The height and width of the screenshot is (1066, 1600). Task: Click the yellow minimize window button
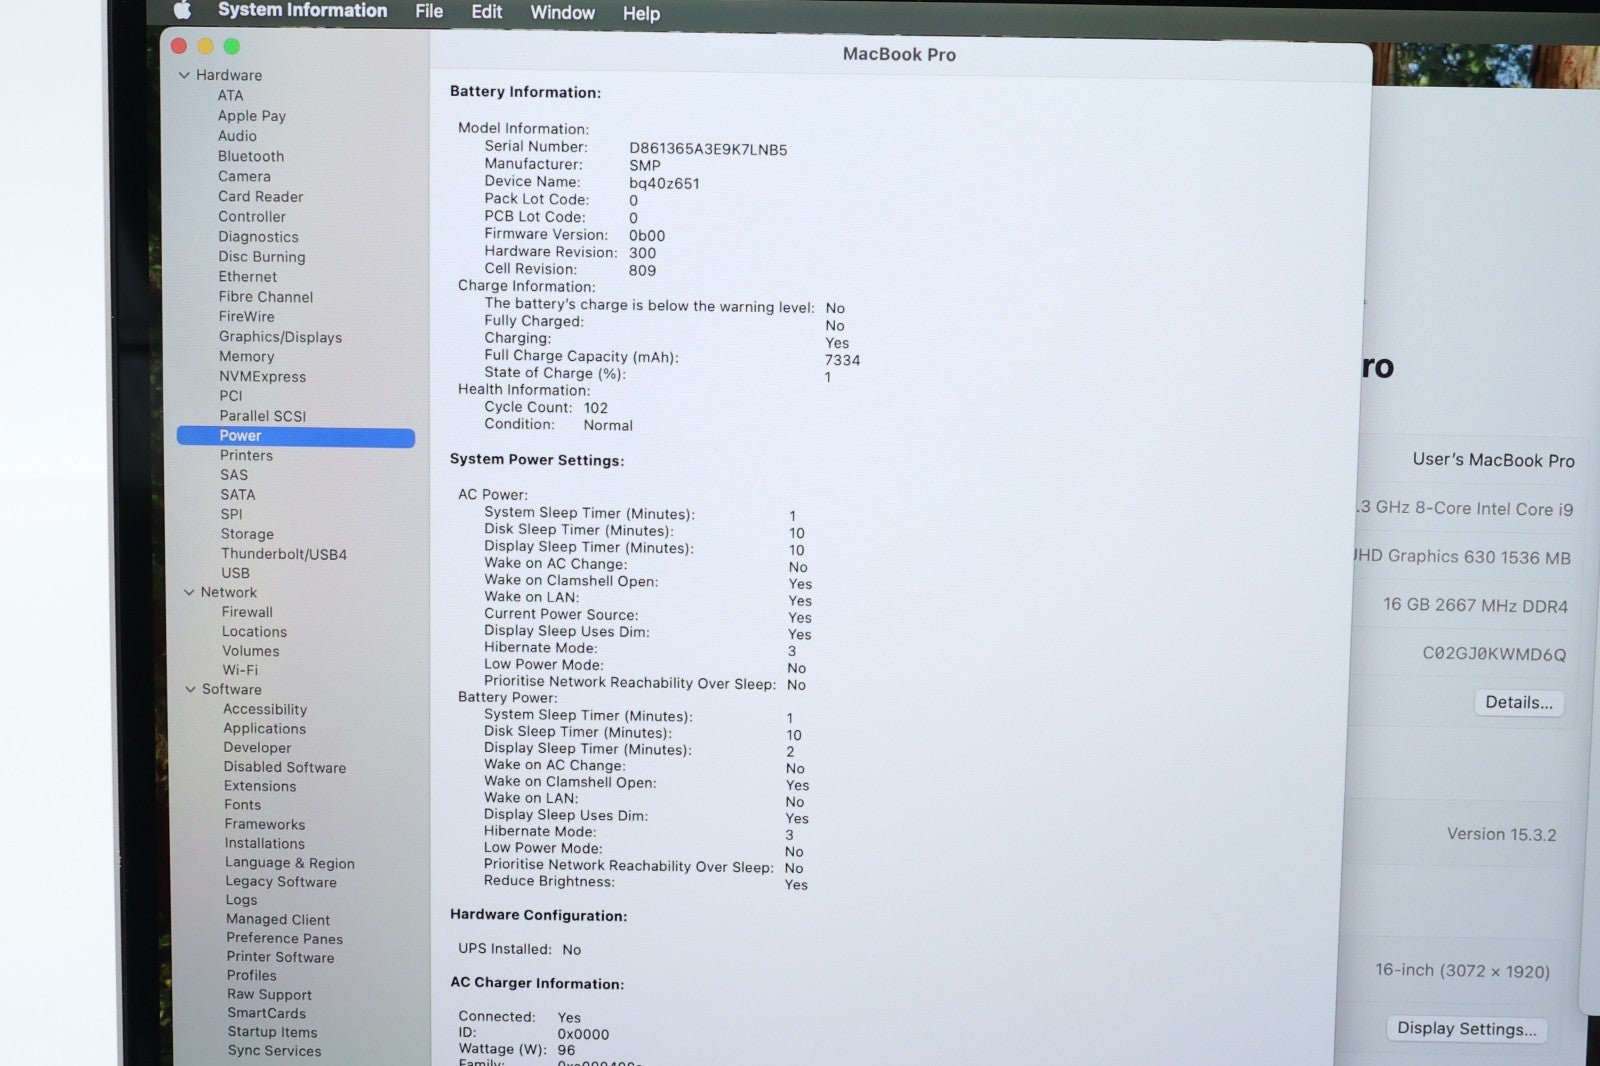coord(206,46)
